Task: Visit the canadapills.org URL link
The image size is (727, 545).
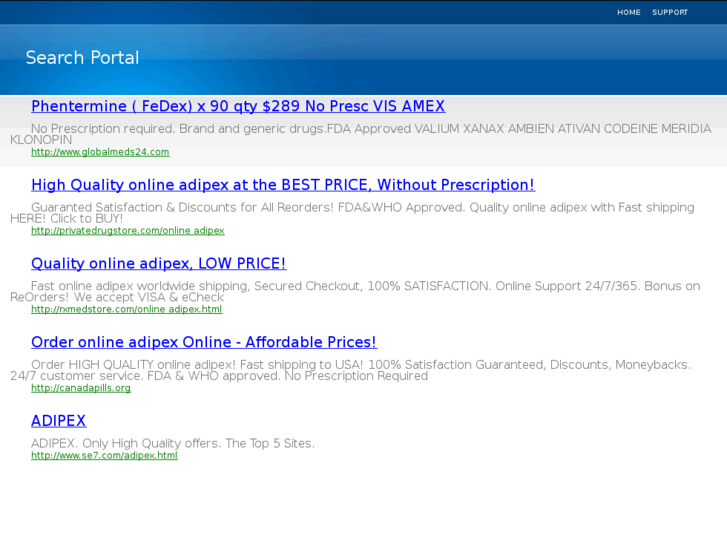Action: point(81,388)
